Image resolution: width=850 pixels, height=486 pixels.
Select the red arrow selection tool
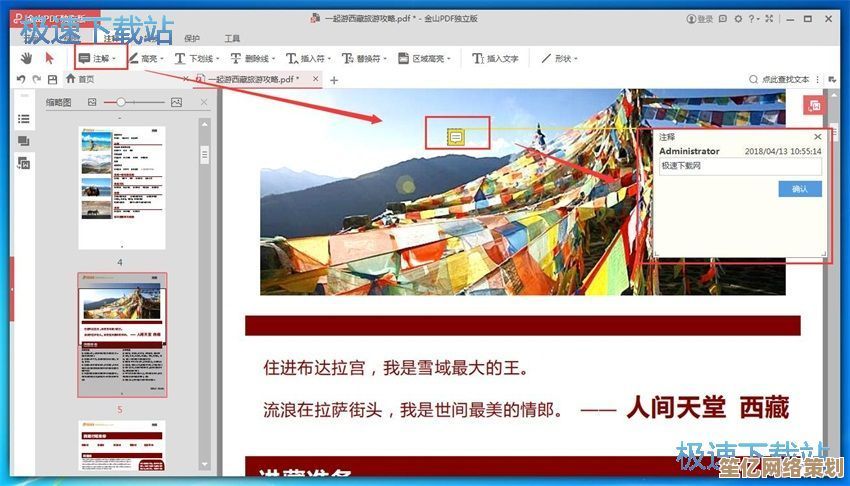(49, 58)
